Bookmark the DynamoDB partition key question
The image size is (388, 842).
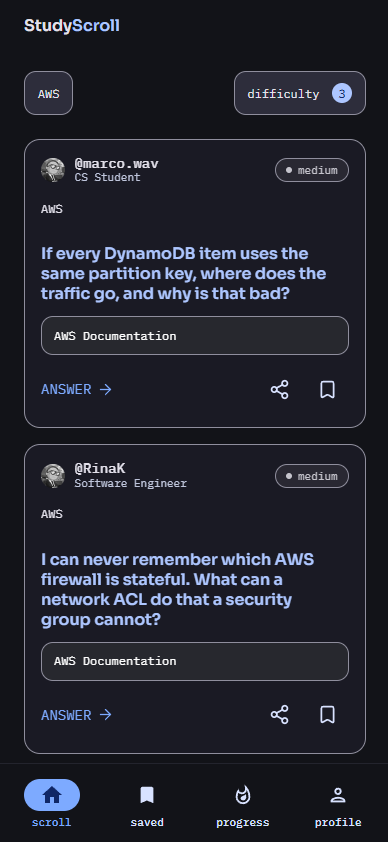tap(327, 389)
